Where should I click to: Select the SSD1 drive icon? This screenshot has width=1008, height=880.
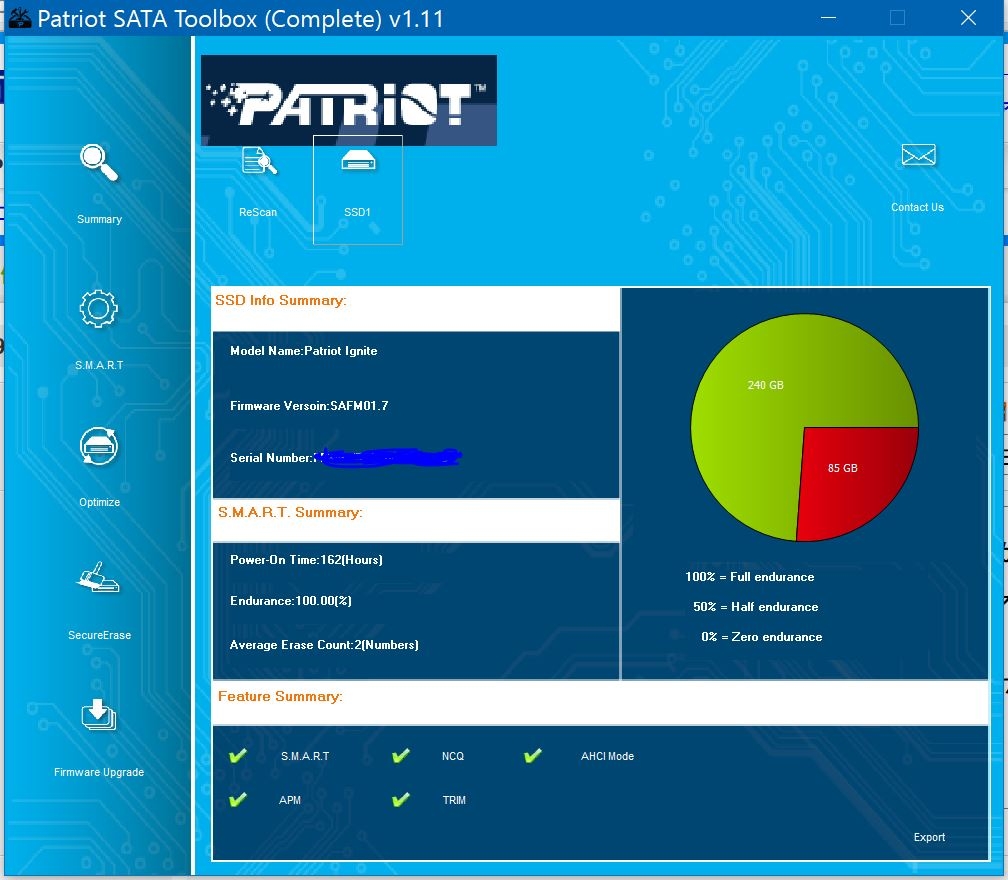(358, 160)
